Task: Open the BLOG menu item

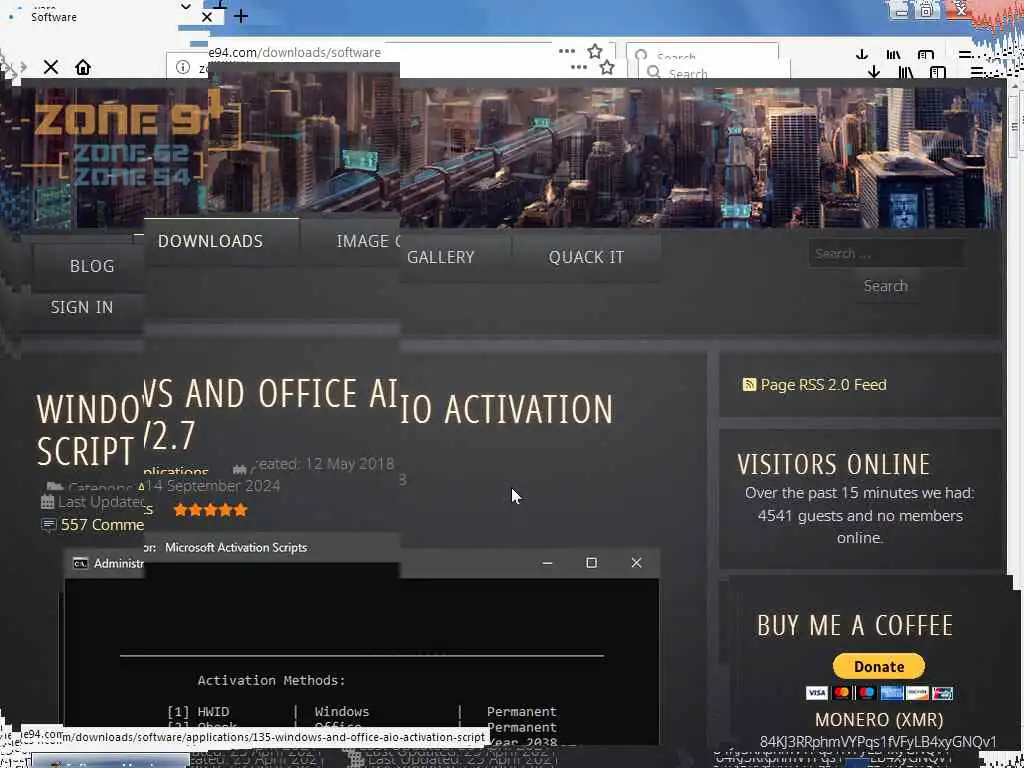Action: click(x=92, y=266)
